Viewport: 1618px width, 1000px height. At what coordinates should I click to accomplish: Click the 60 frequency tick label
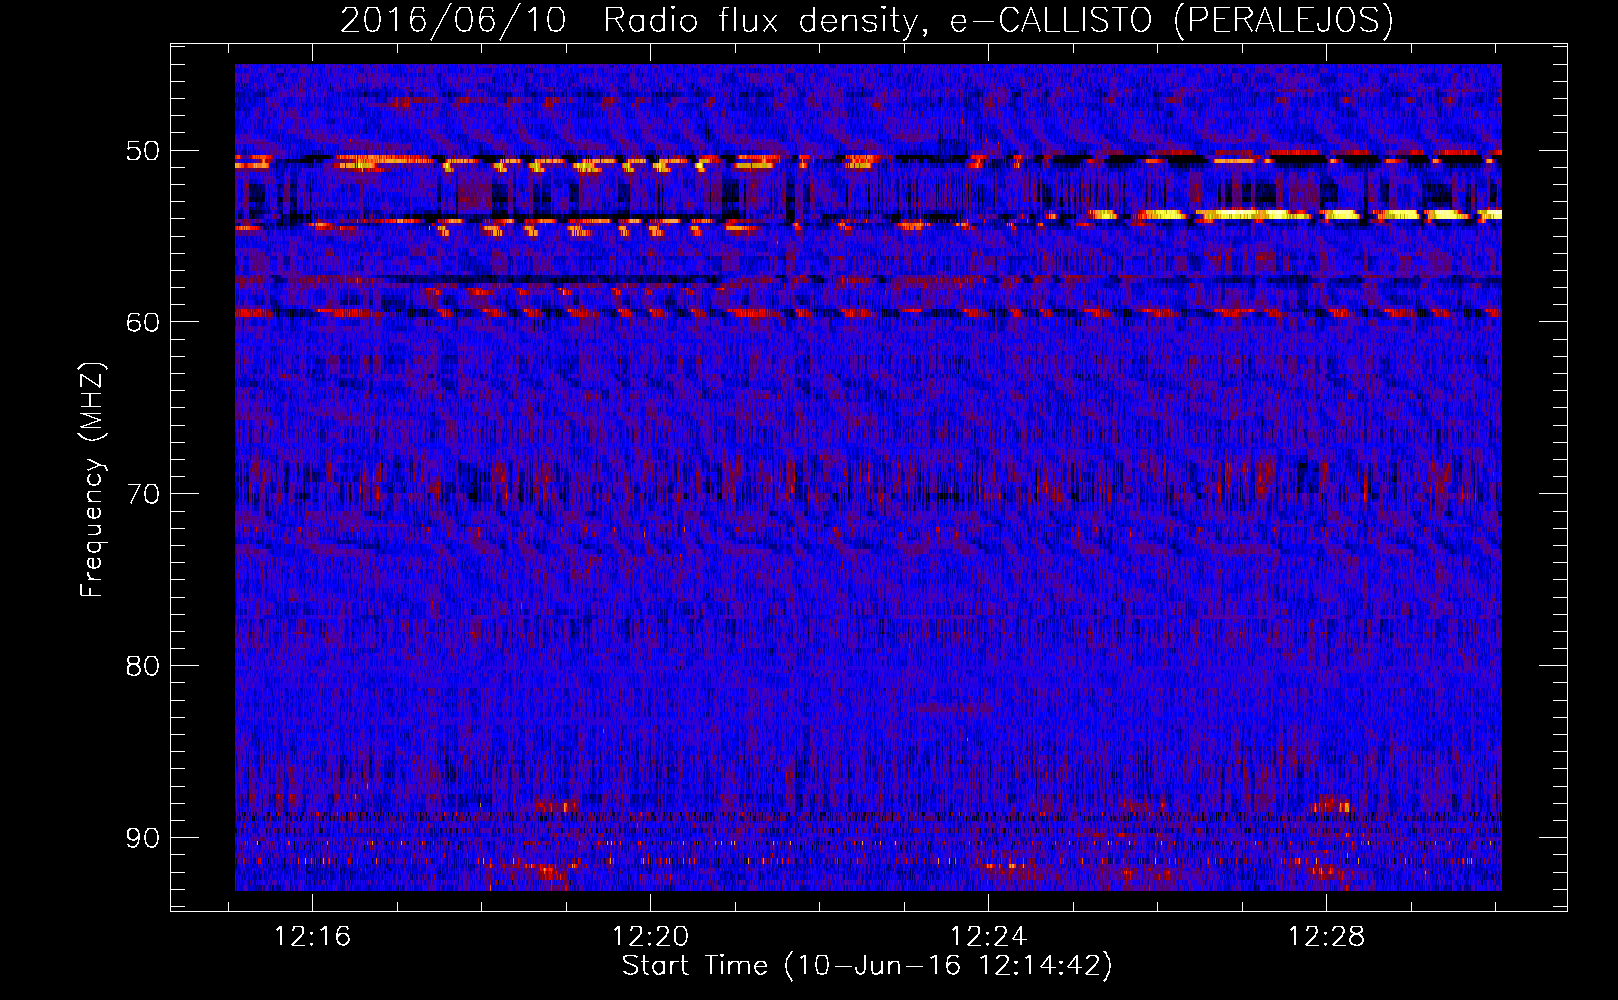click(143, 322)
